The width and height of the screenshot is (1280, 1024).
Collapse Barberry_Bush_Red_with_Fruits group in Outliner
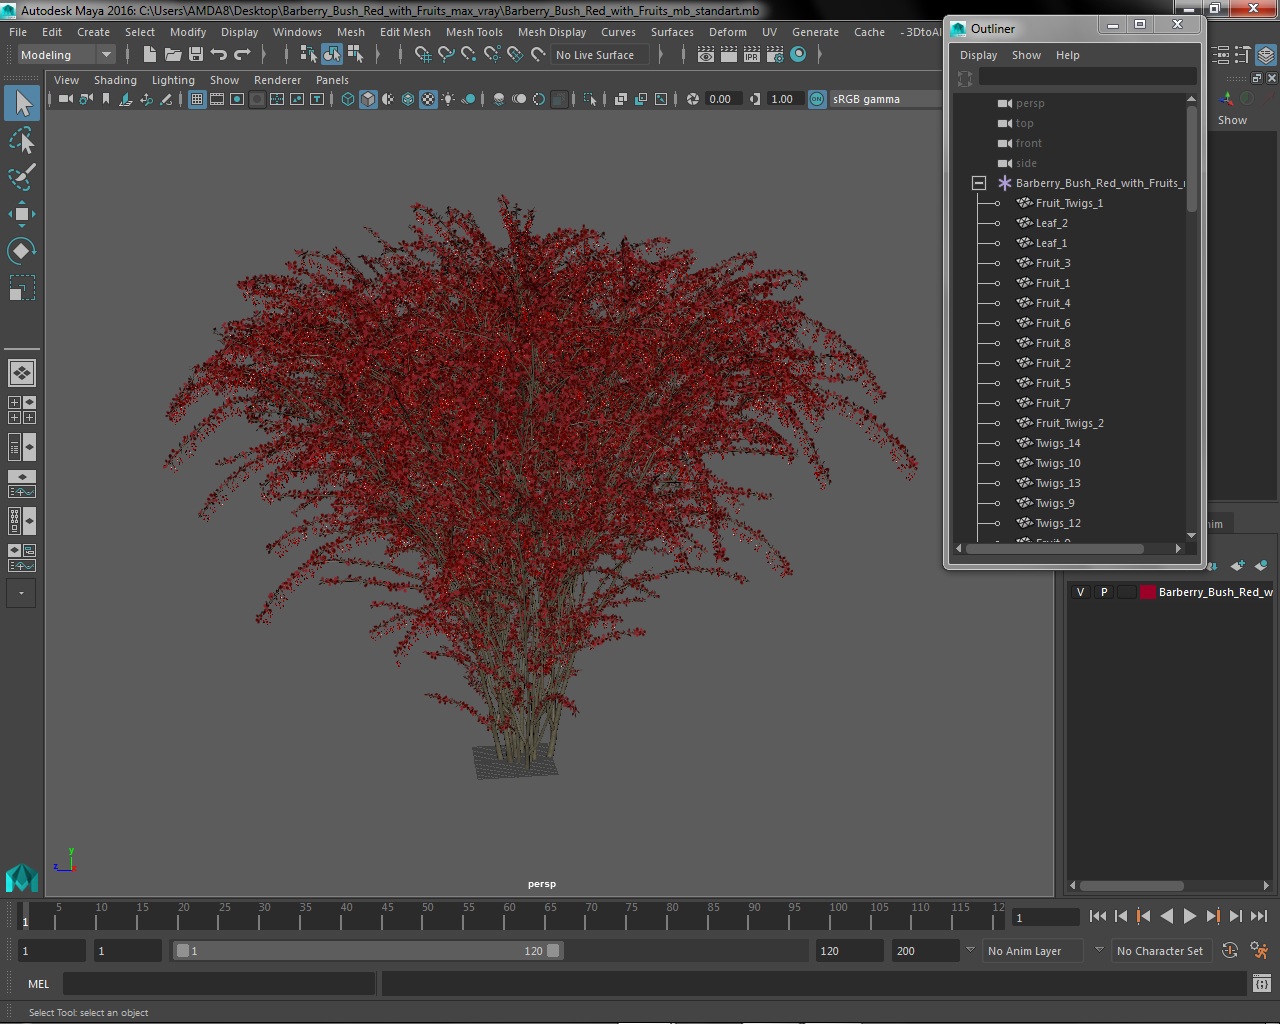click(x=979, y=183)
